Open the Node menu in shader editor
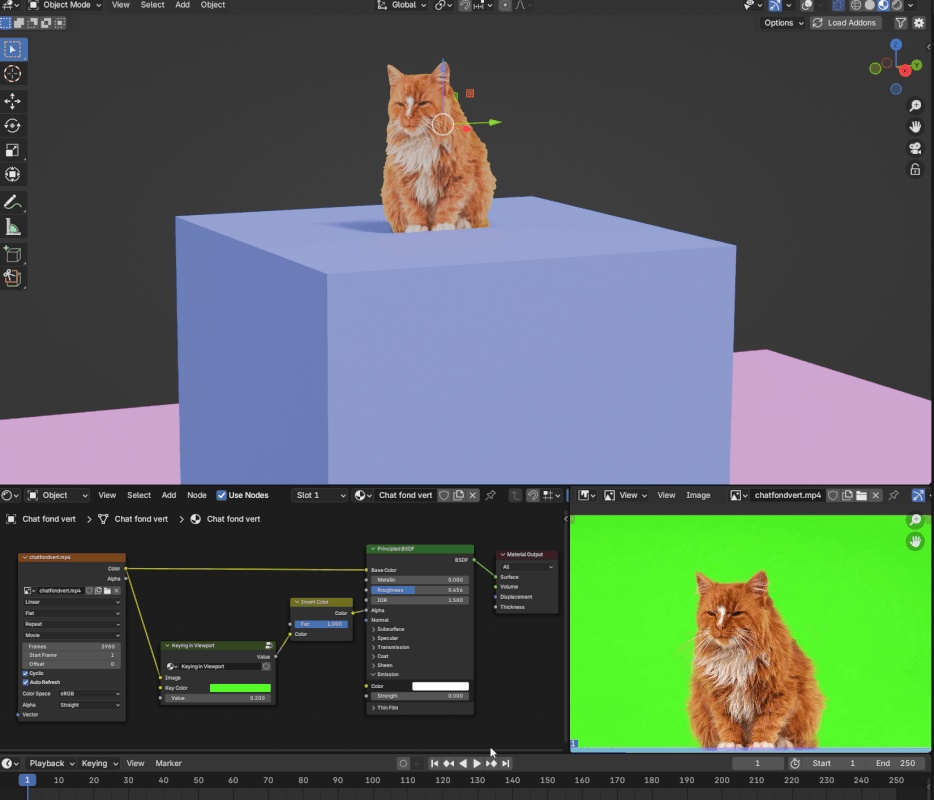This screenshot has height=800, width=934. point(197,495)
